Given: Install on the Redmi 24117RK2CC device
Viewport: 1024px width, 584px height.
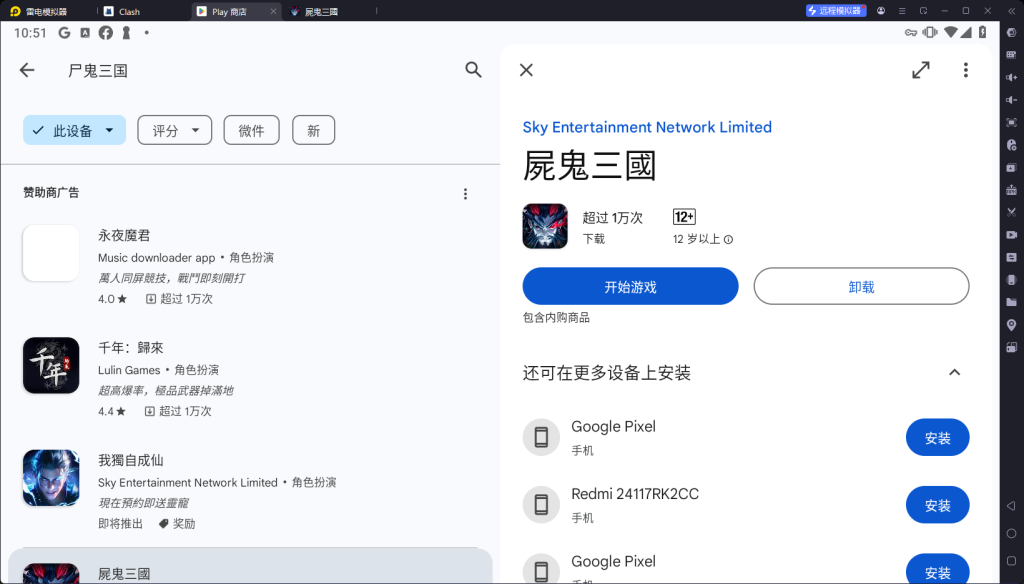Looking at the screenshot, I should (x=937, y=505).
